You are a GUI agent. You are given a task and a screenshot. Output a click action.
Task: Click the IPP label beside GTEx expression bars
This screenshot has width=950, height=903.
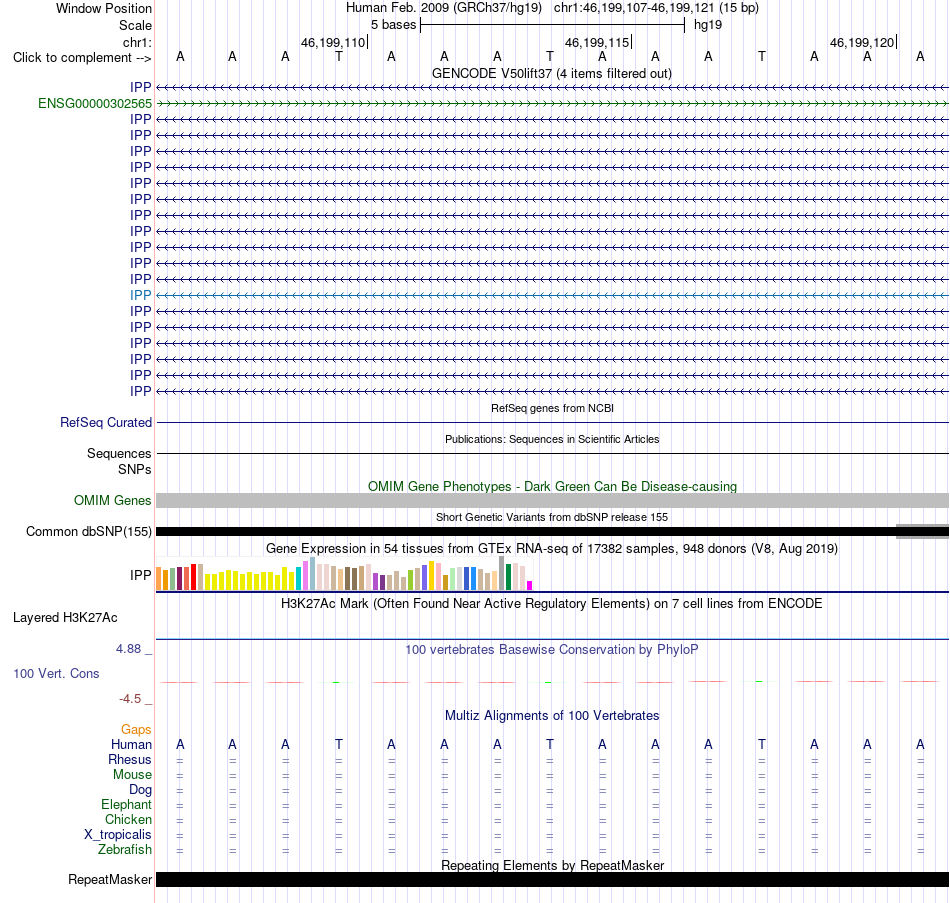[141, 575]
